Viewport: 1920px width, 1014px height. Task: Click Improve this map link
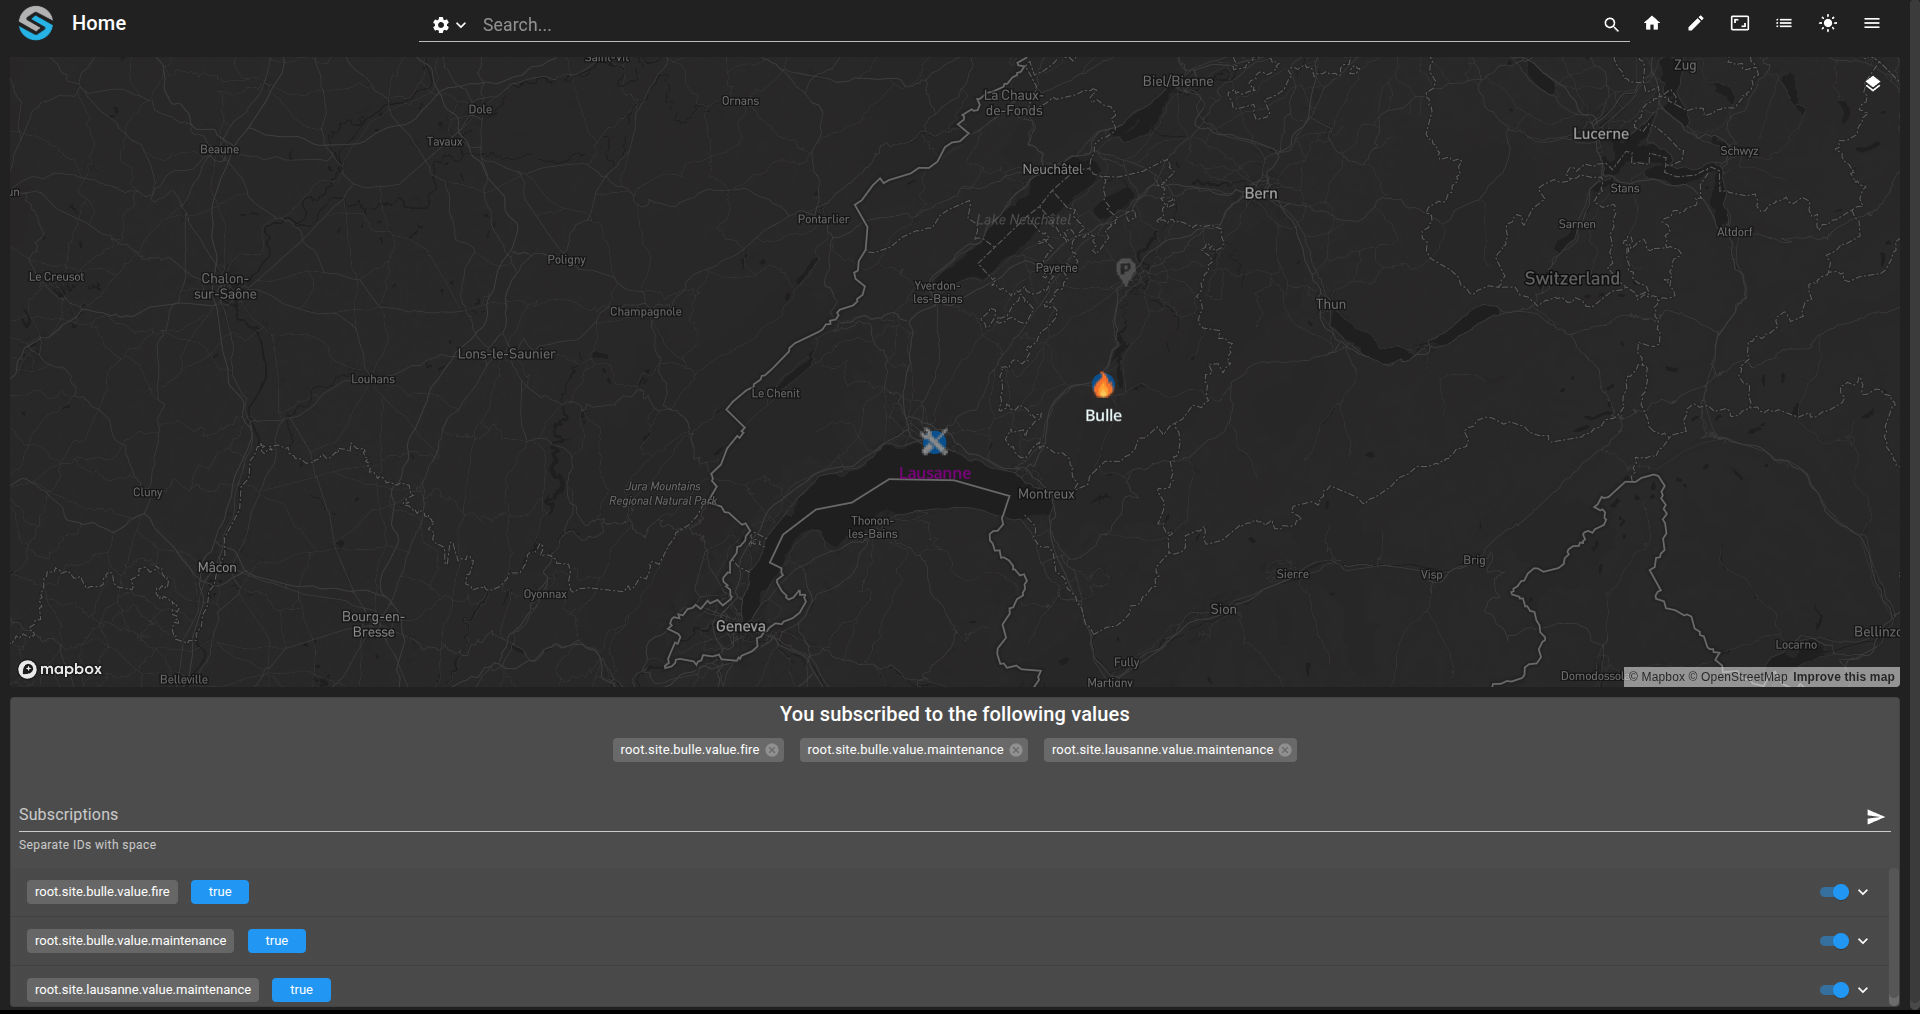[1843, 677]
